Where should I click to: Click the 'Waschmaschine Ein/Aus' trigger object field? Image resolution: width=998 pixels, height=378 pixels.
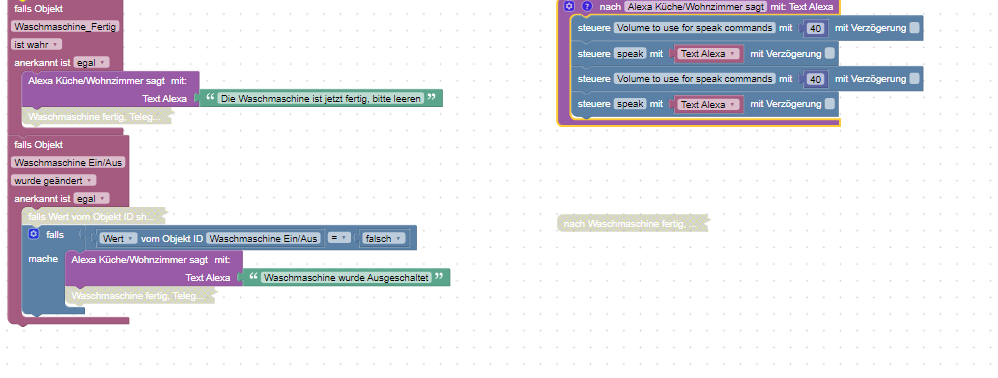click(68, 162)
